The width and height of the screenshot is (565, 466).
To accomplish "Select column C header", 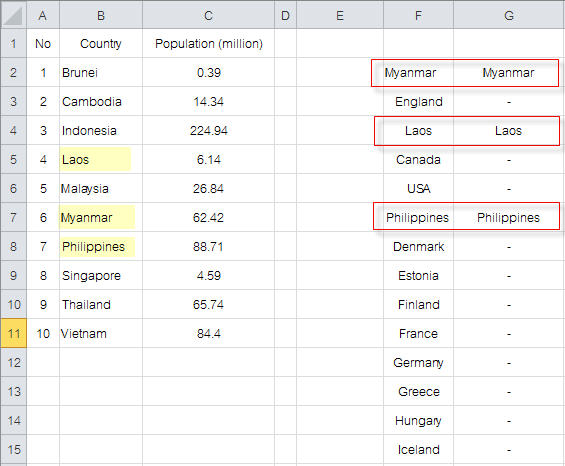I will point(208,15).
